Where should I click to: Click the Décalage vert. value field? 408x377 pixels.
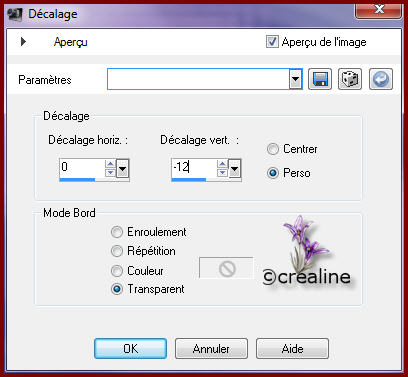194,168
